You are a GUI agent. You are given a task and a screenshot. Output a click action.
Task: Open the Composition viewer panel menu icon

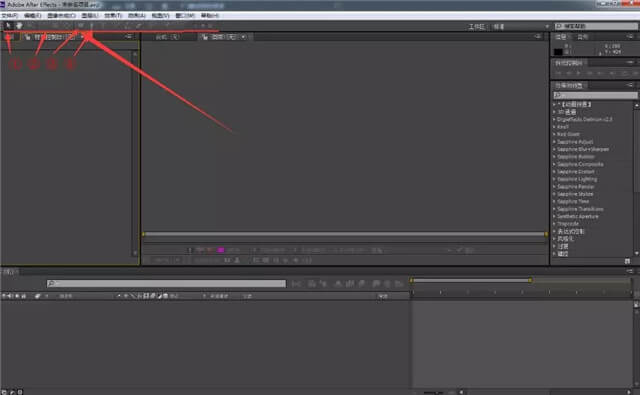(x=538, y=37)
